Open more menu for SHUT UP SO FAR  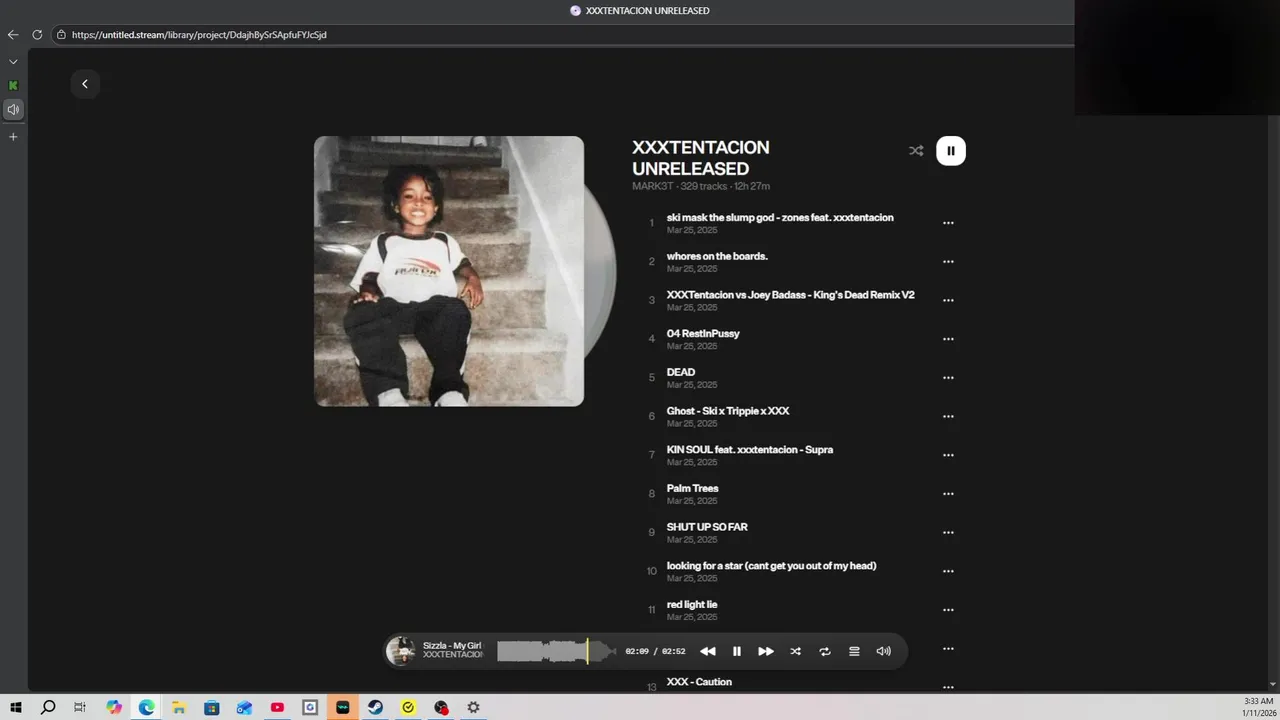(x=948, y=532)
